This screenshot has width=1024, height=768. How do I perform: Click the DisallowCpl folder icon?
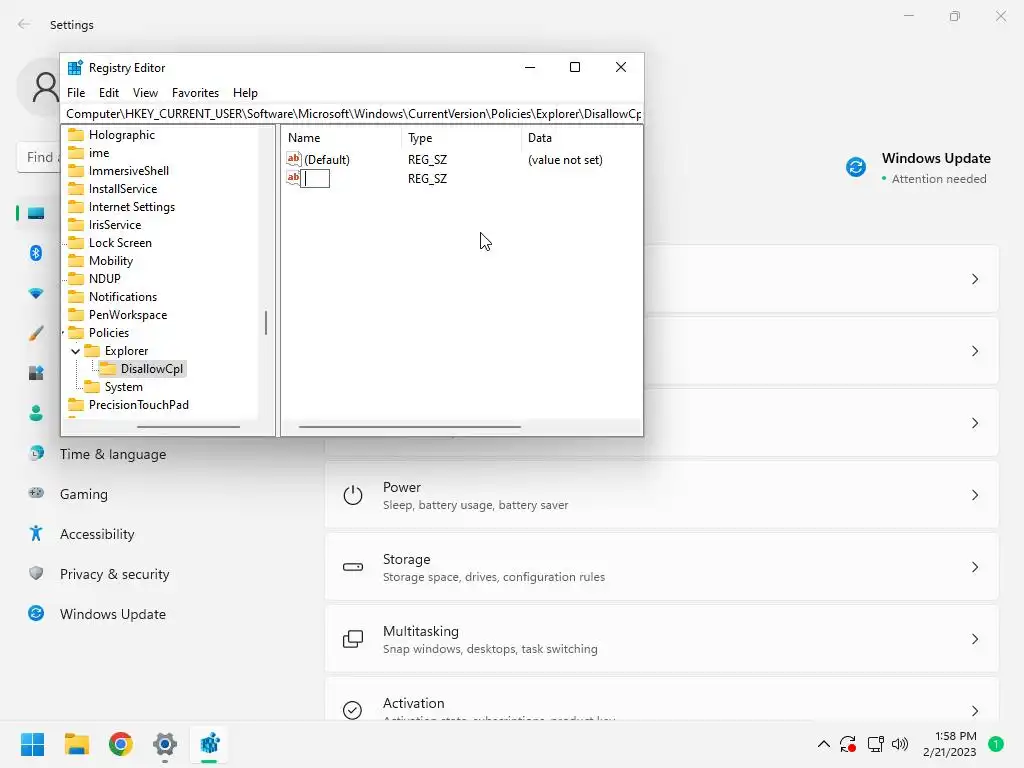(108, 368)
